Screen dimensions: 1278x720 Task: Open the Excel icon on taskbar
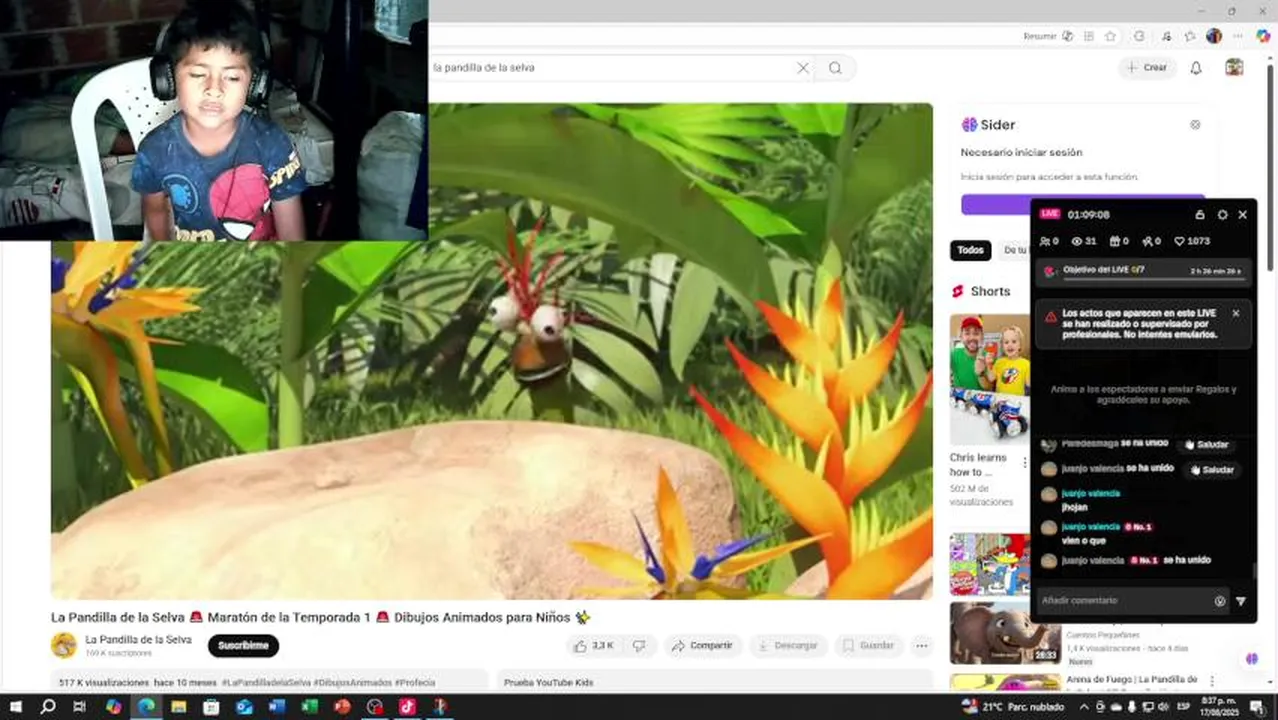[x=309, y=707]
